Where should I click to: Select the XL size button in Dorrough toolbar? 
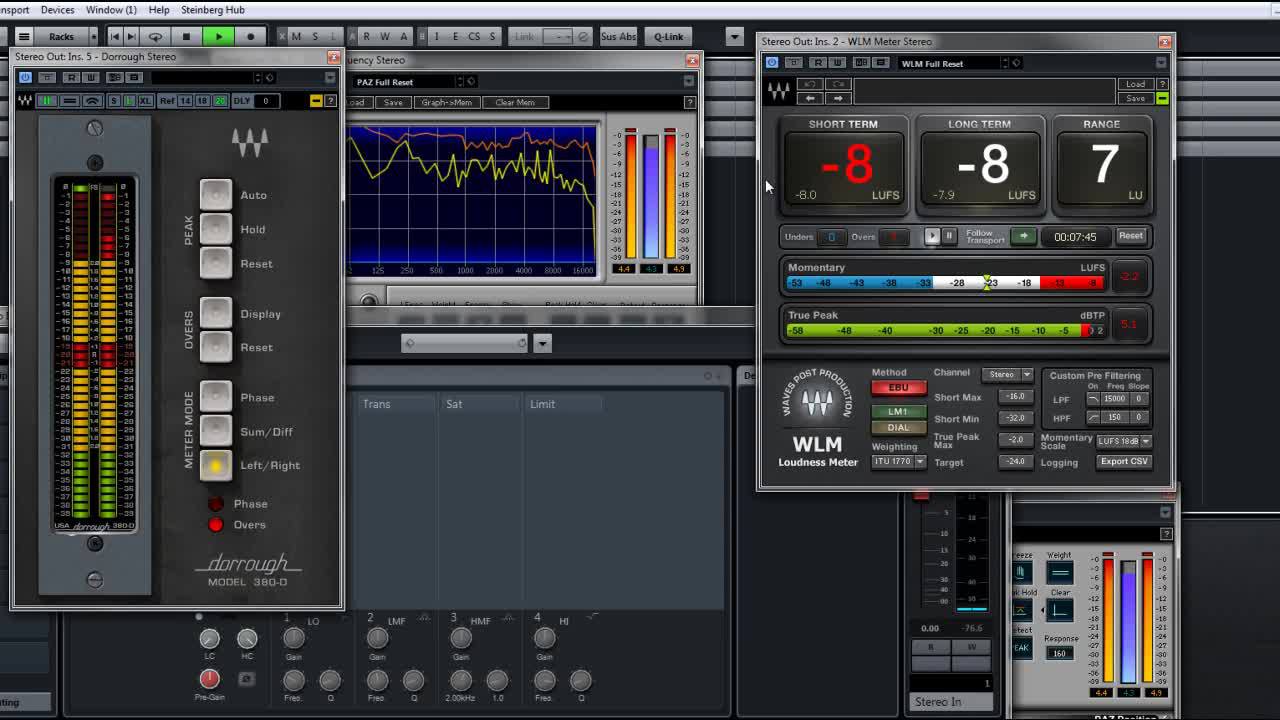pyautogui.click(x=146, y=101)
